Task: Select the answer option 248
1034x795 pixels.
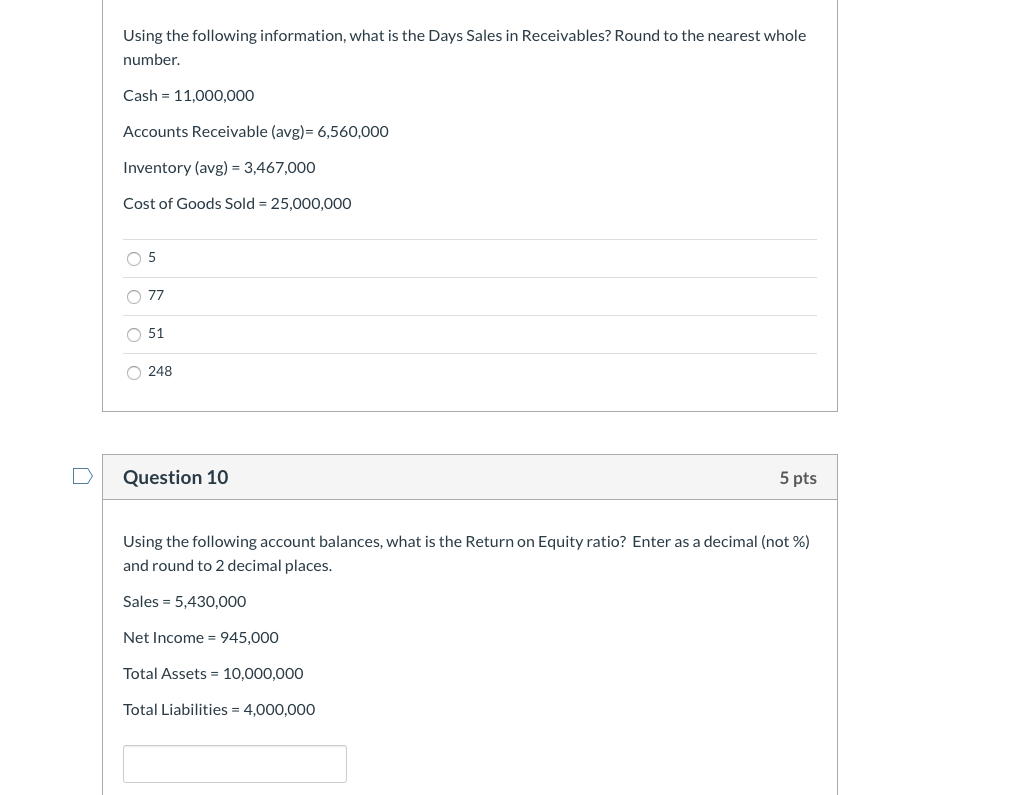Action: [x=134, y=373]
